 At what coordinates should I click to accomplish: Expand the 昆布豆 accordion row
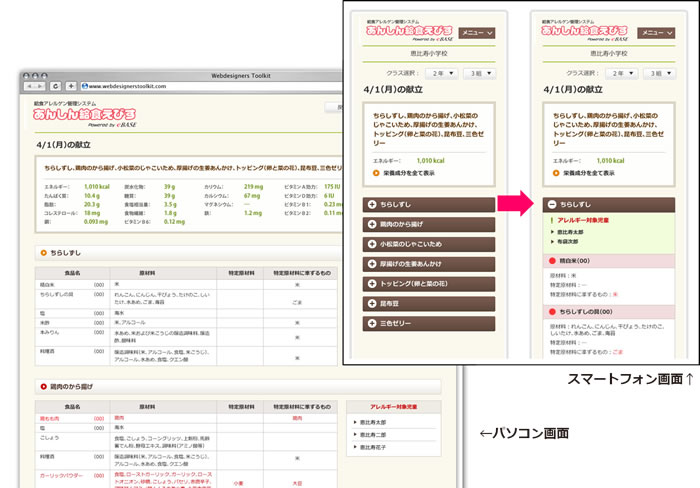429,304
